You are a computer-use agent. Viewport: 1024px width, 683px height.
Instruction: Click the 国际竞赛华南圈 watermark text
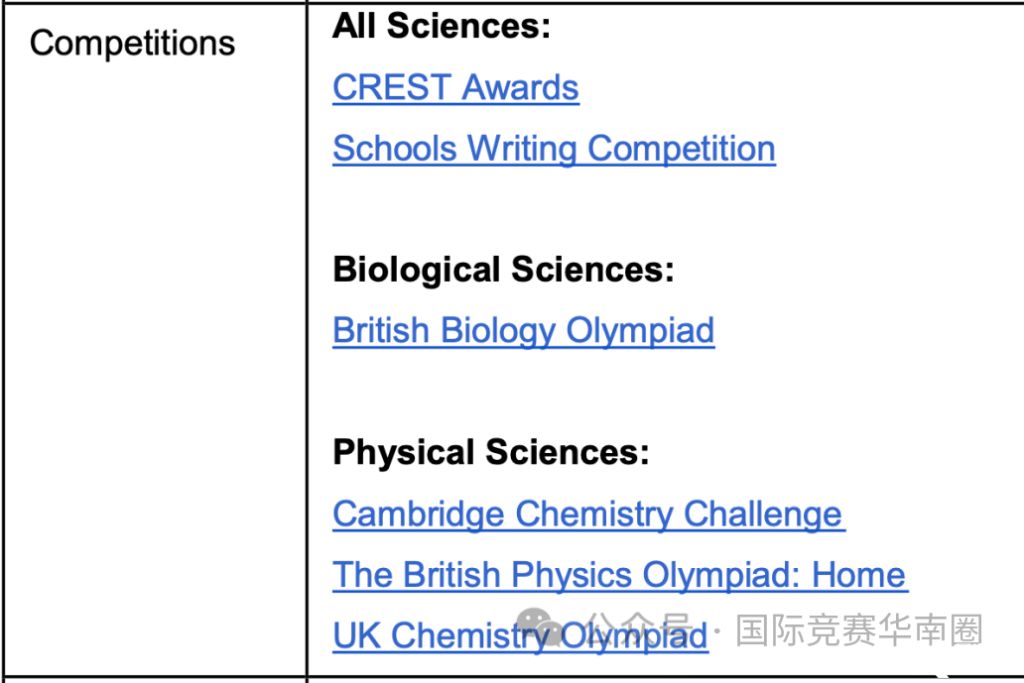859,630
